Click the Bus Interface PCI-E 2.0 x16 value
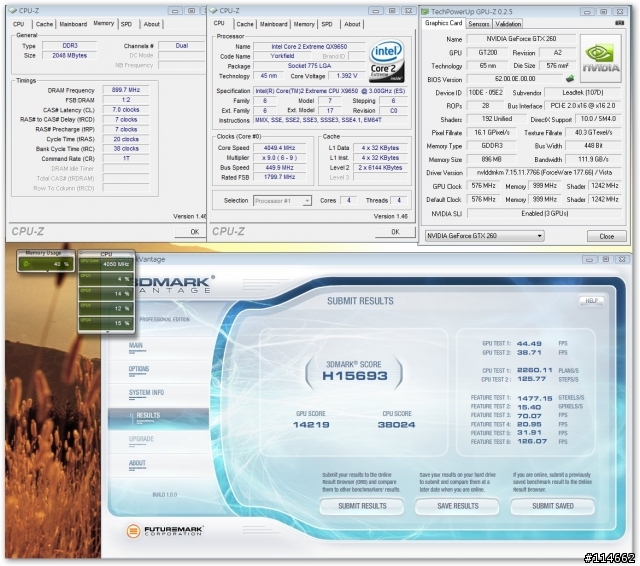640x566 pixels. (x=583, y=106)
